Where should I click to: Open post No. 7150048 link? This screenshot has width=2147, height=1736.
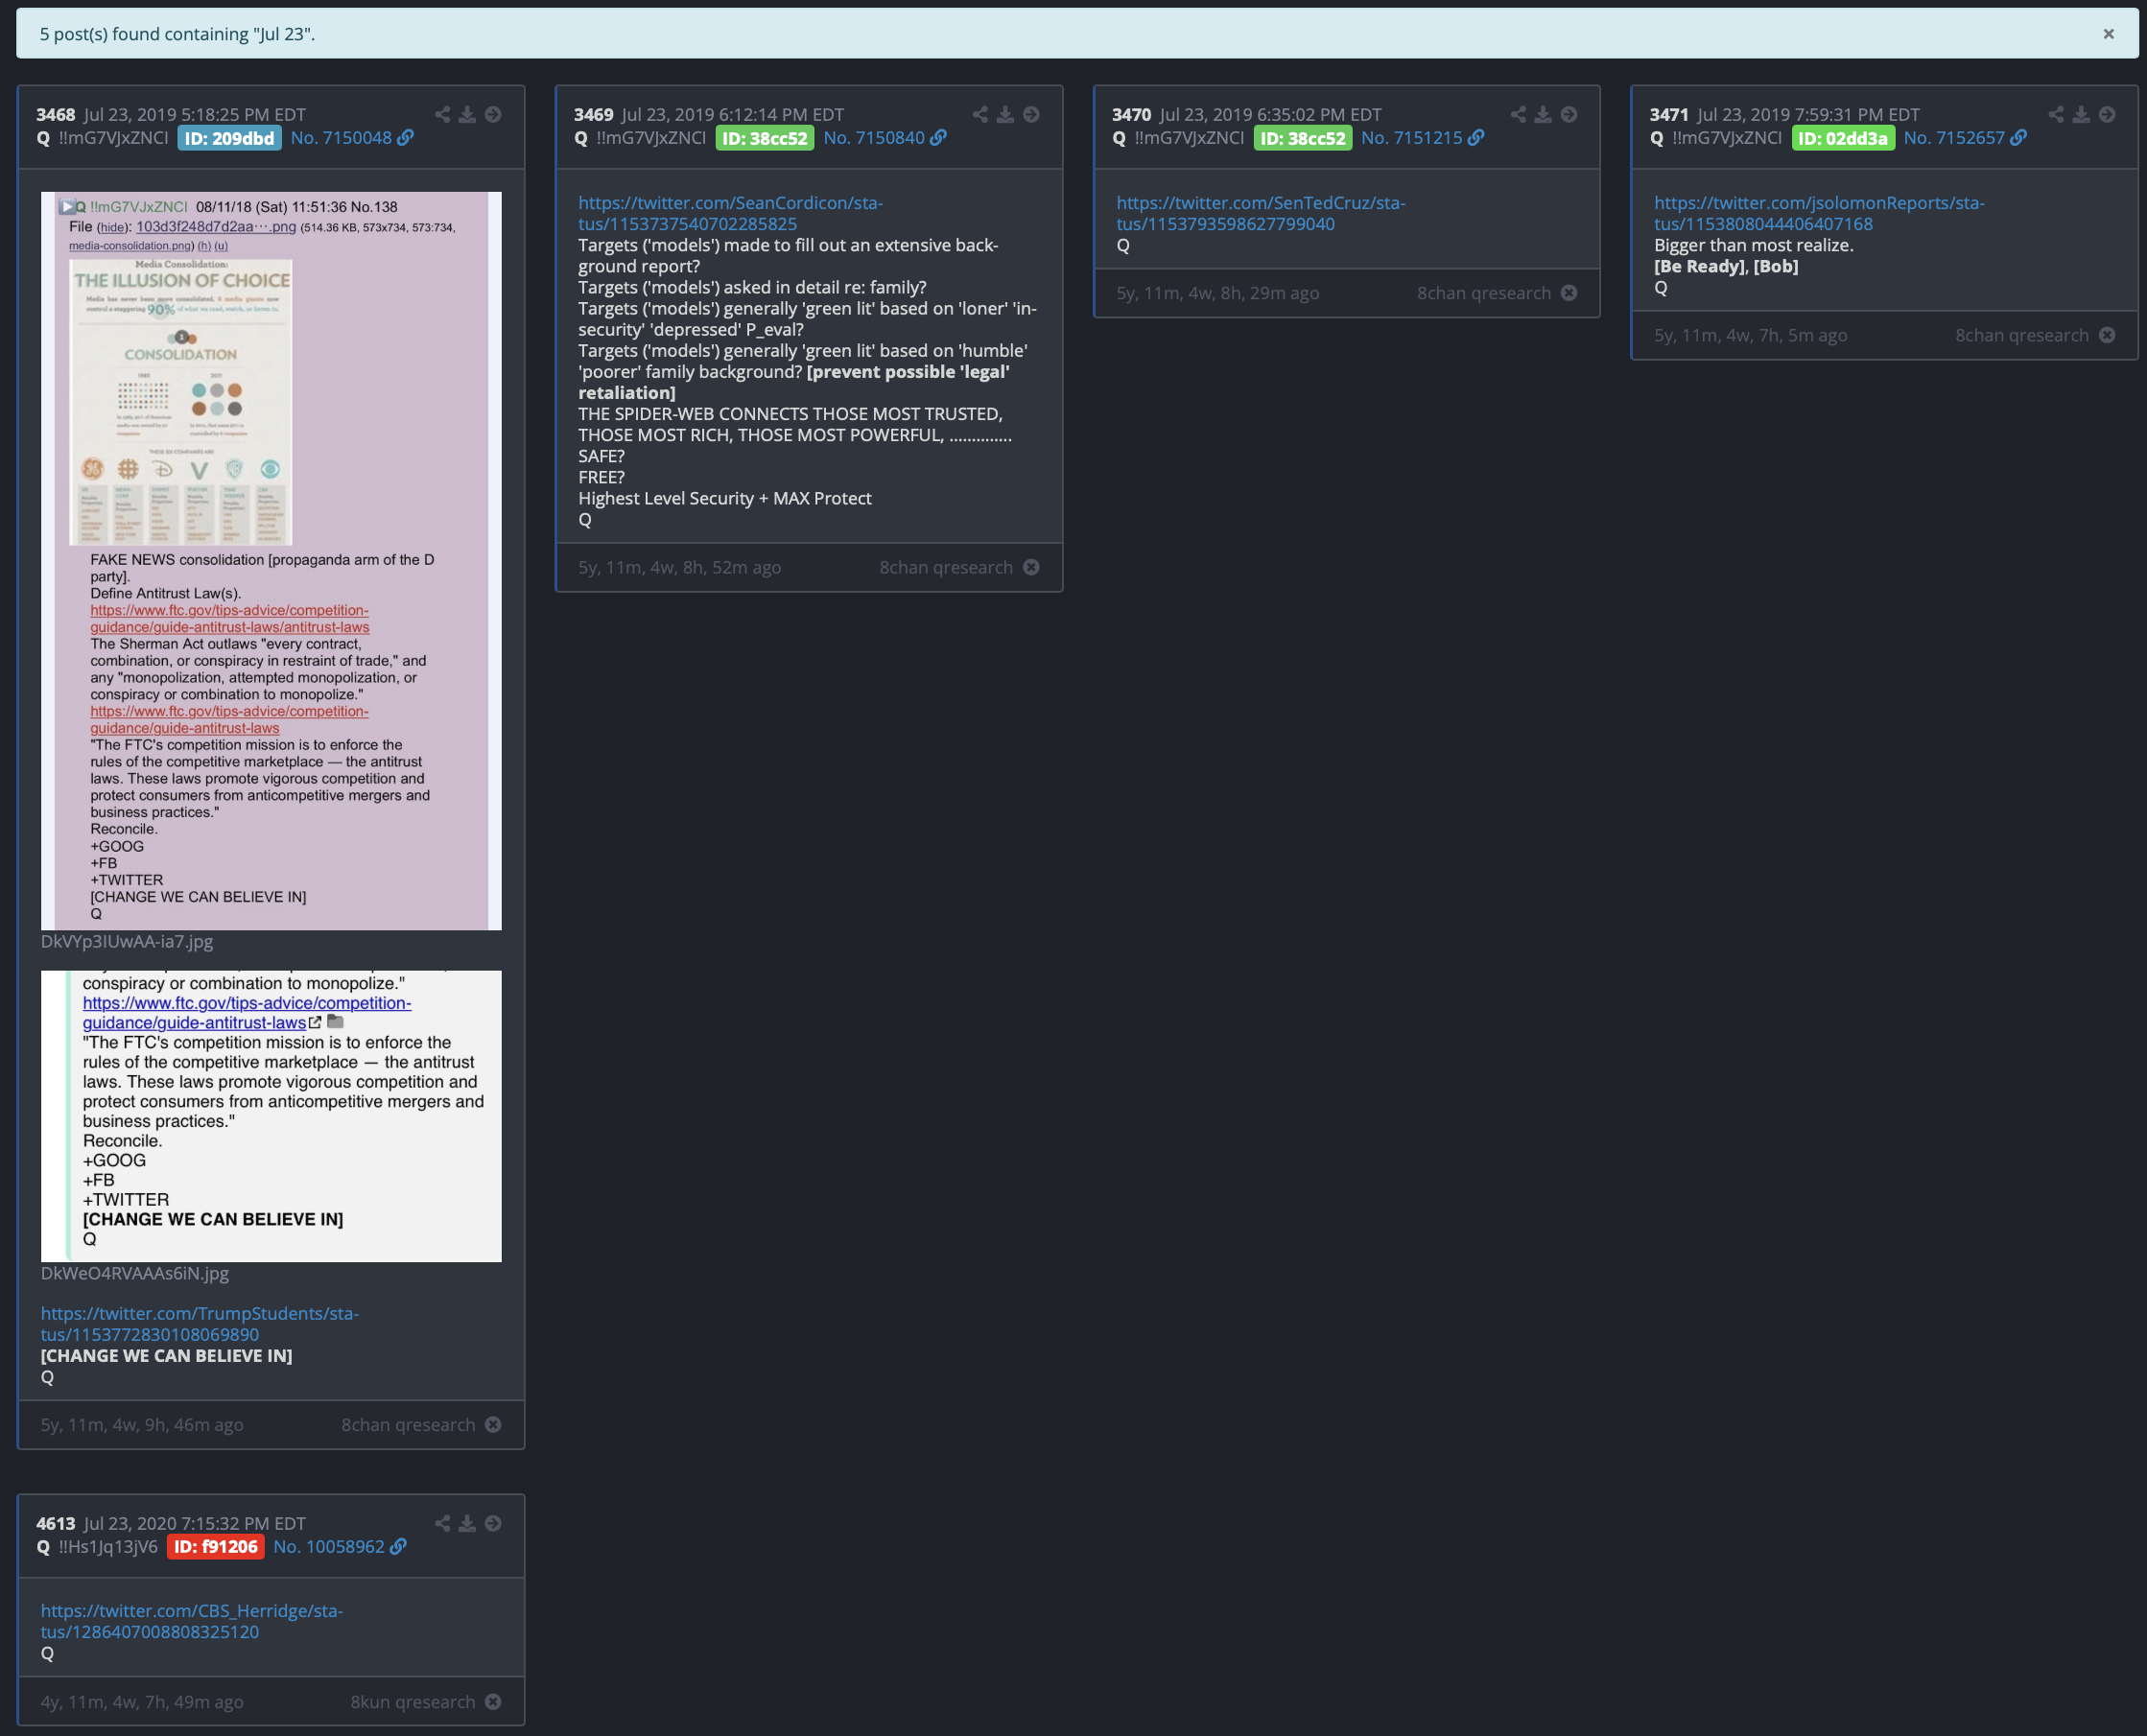341,138
